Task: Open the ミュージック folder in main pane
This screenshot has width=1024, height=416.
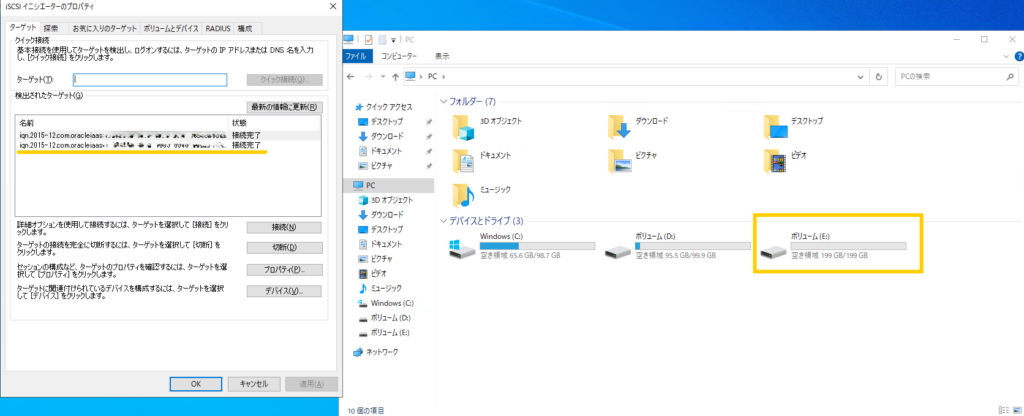Action: click(x=463, y=195)
